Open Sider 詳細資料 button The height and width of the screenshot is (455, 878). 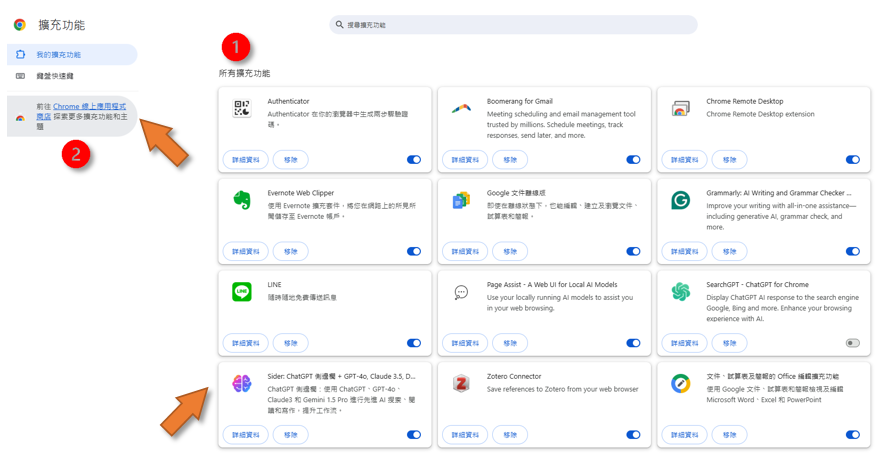coord(246,435)
